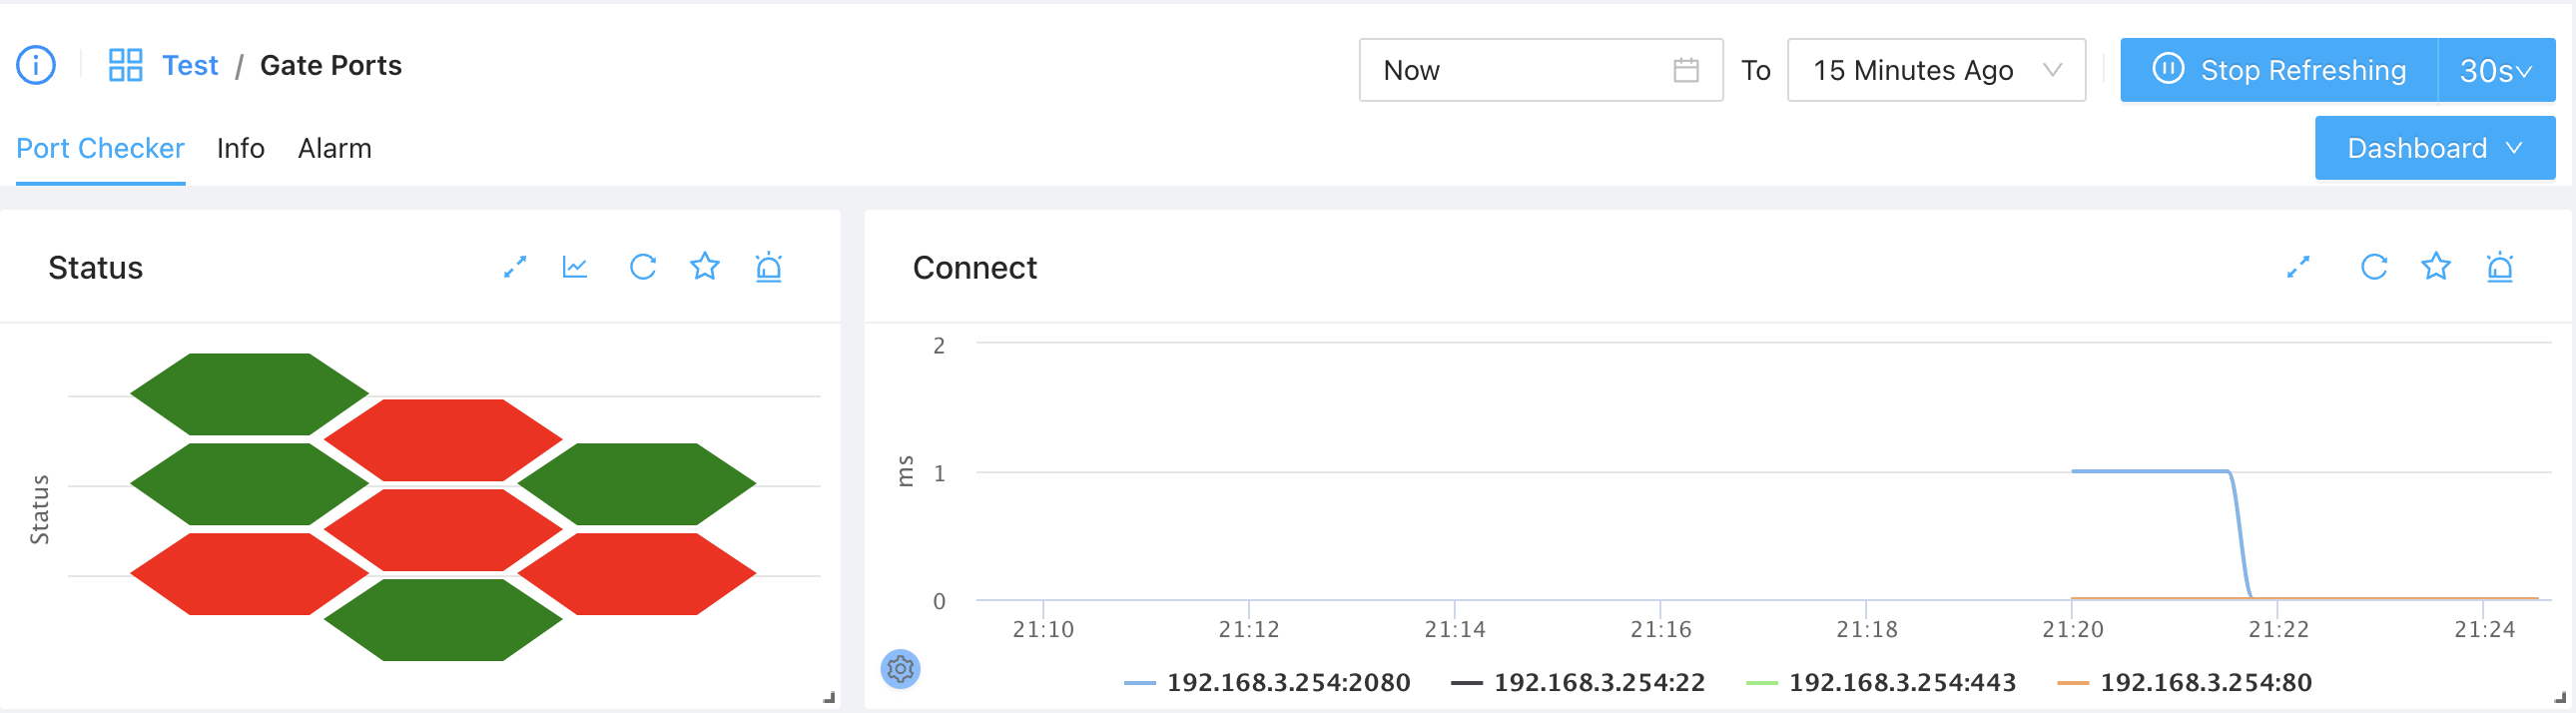
Task: Open the 30s refresh interval dropdown
Action: pos(2496,70)
